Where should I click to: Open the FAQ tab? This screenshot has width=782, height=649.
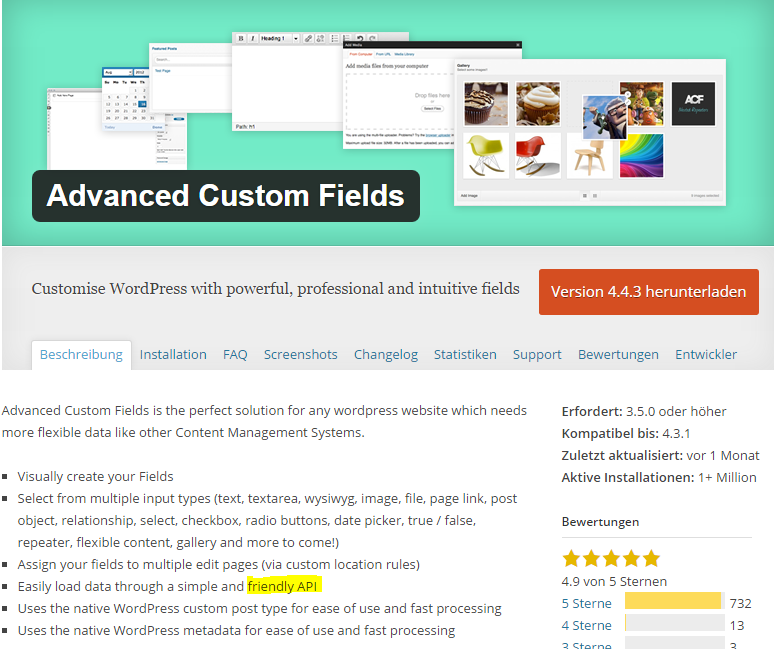tap(235, 355)
